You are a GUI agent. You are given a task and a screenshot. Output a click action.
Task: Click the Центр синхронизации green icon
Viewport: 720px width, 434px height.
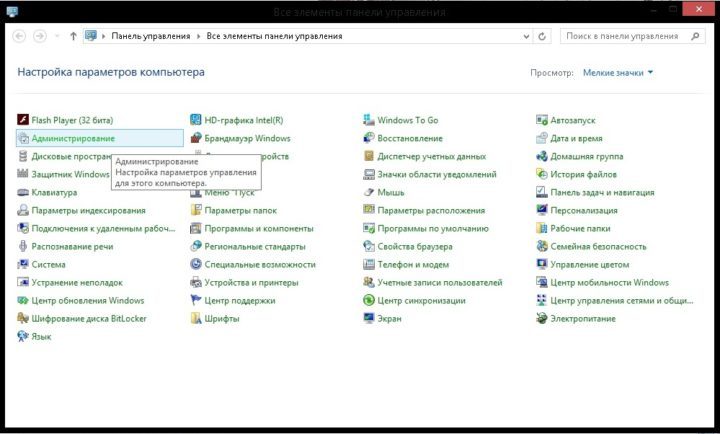pyautogui.click(x=369, y=300)
